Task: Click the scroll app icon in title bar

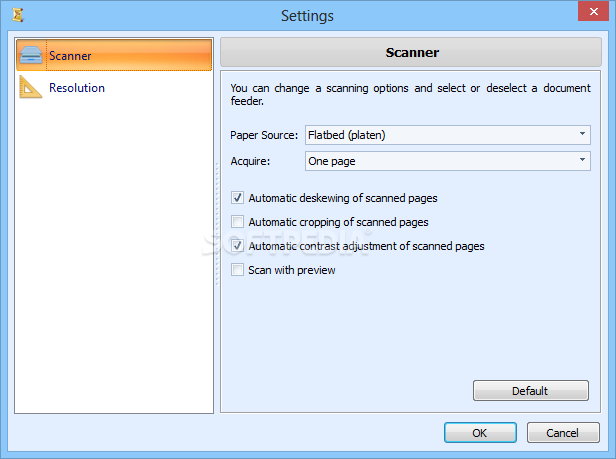Action: (18, 15)
